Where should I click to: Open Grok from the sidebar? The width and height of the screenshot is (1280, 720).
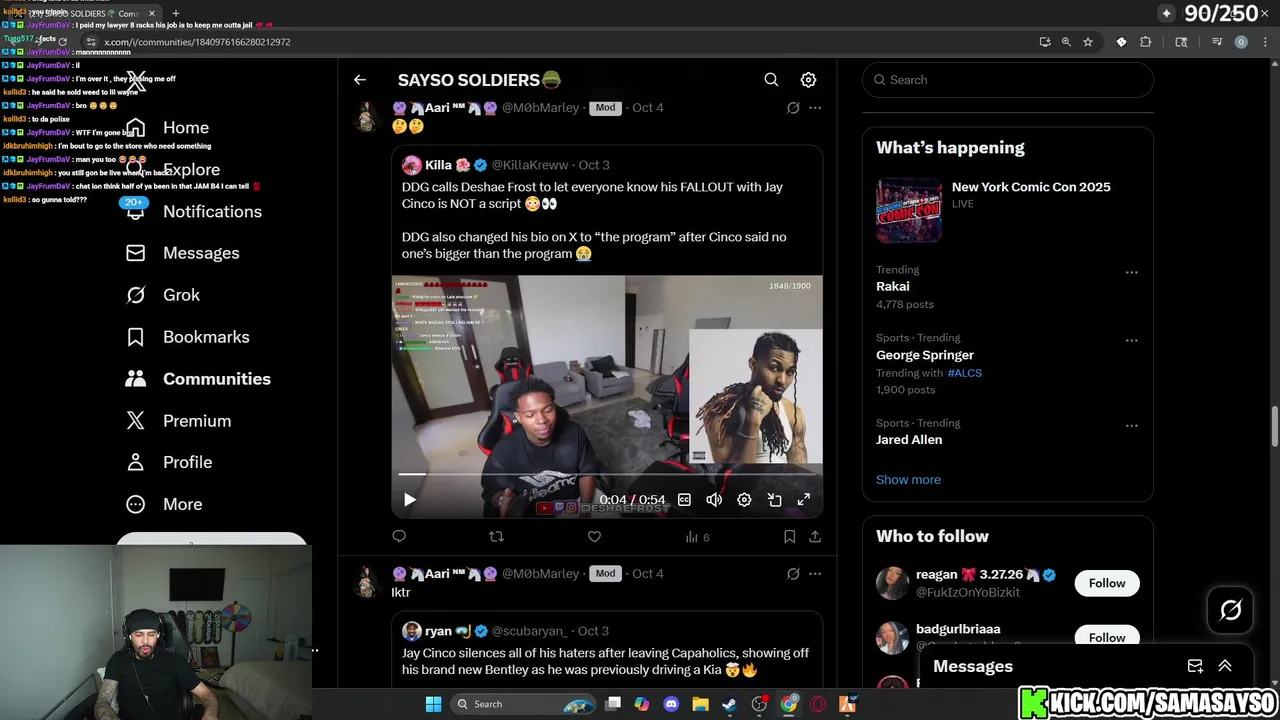point(162,295)
